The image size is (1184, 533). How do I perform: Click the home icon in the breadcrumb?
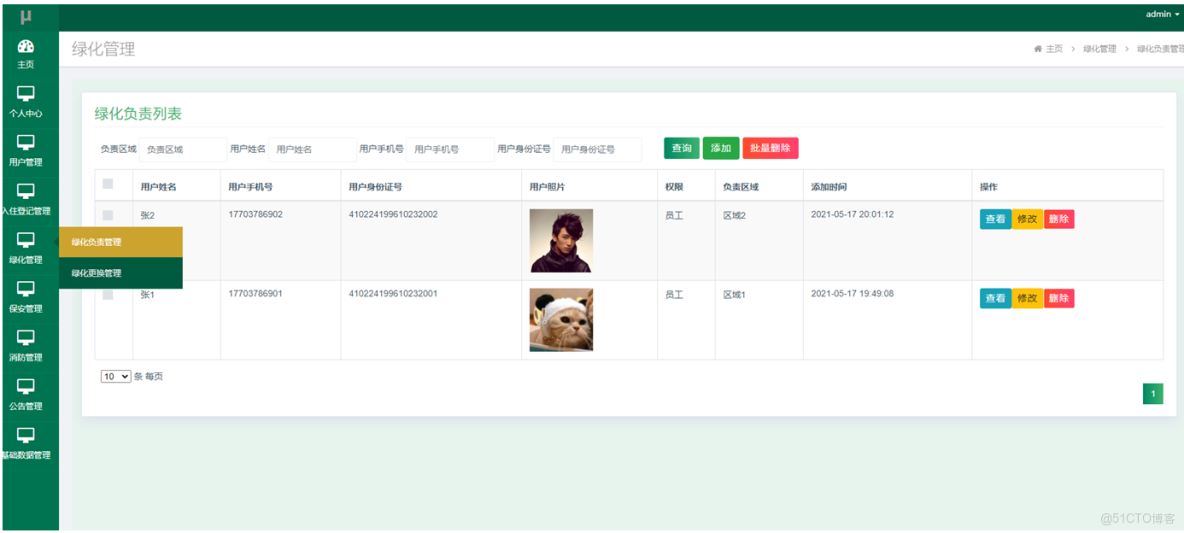coord(1038,48)
